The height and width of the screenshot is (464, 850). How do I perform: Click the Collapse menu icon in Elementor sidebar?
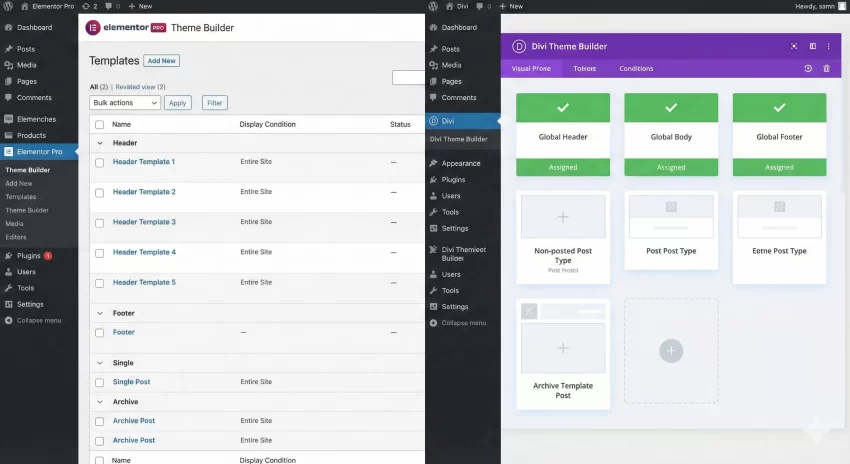coord(8,320)
